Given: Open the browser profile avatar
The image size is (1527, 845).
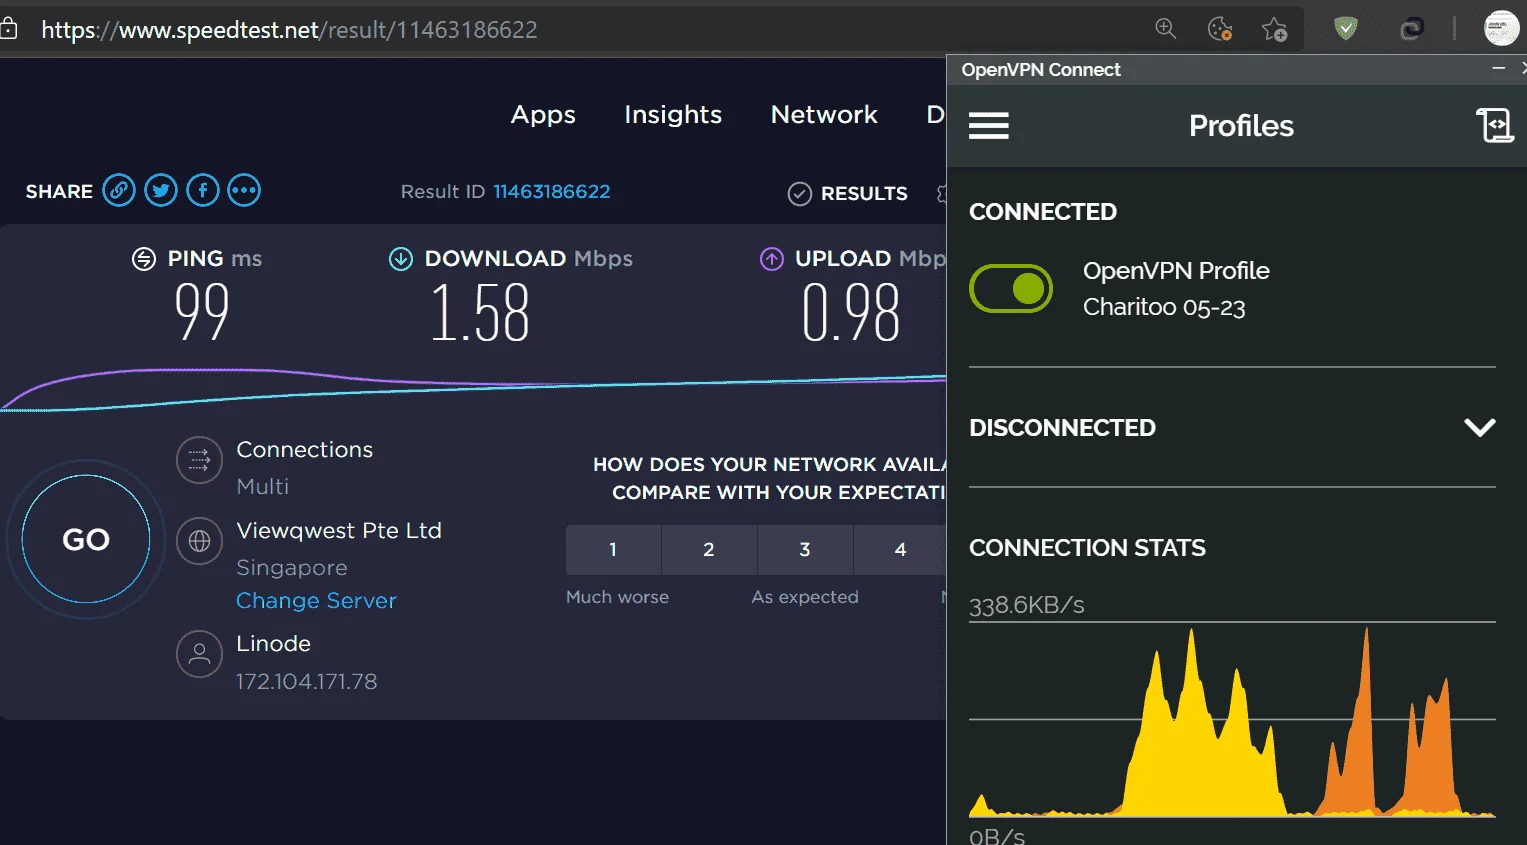Looking at the screenshot, I should click(x=1501, y=28).
